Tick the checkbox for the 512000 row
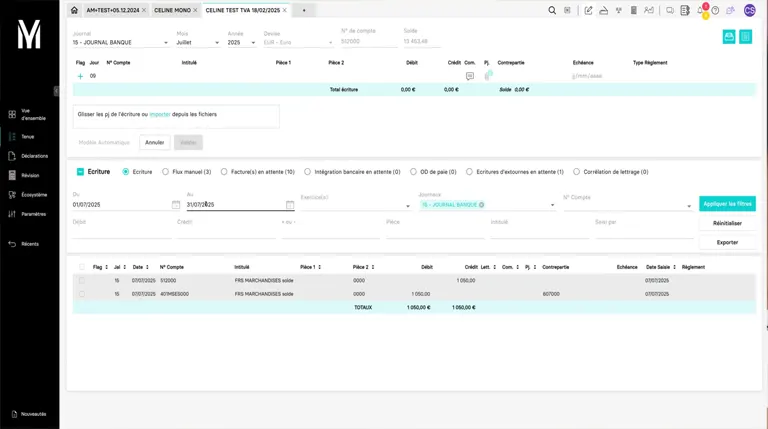Image resolution: width=768 pixels, height=429 pixels. pyautogui.click(x=82, y=280)
